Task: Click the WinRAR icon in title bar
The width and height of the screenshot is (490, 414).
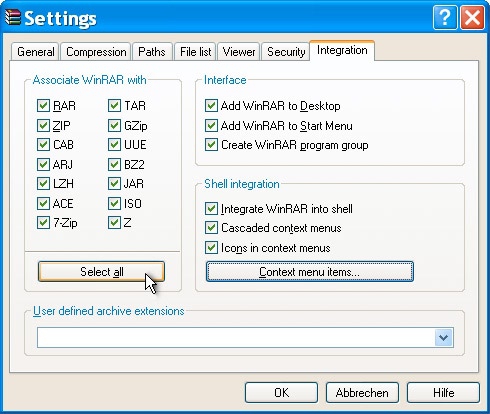Action: pos(13,17)
